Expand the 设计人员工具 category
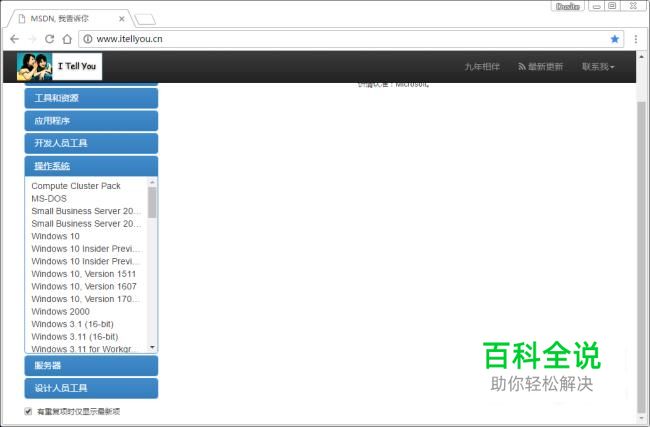Viewport: 650px width, 427px height. pos(91,388)
